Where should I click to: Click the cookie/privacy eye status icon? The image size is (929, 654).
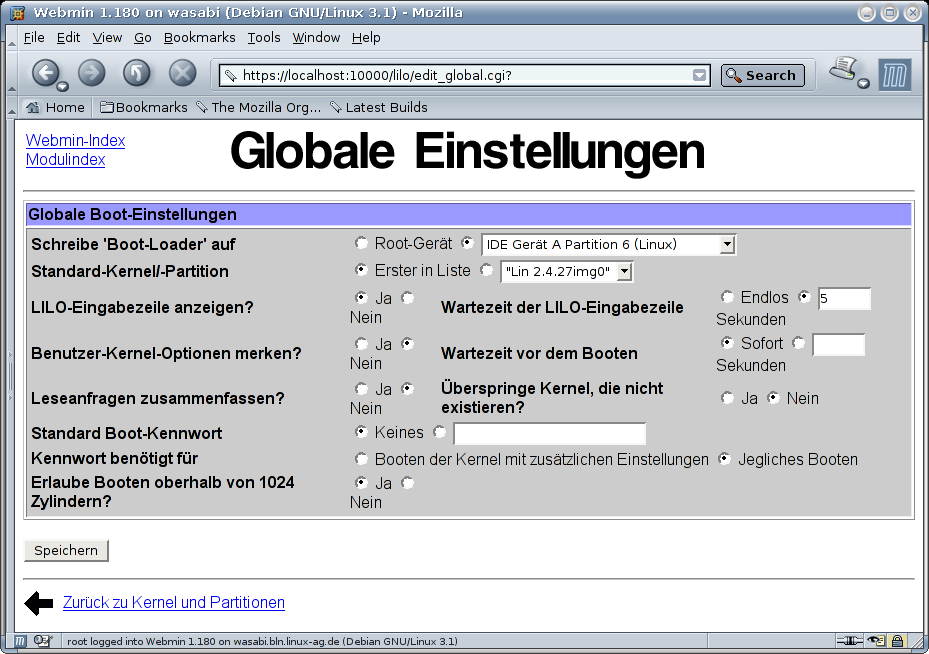point(876,641)
